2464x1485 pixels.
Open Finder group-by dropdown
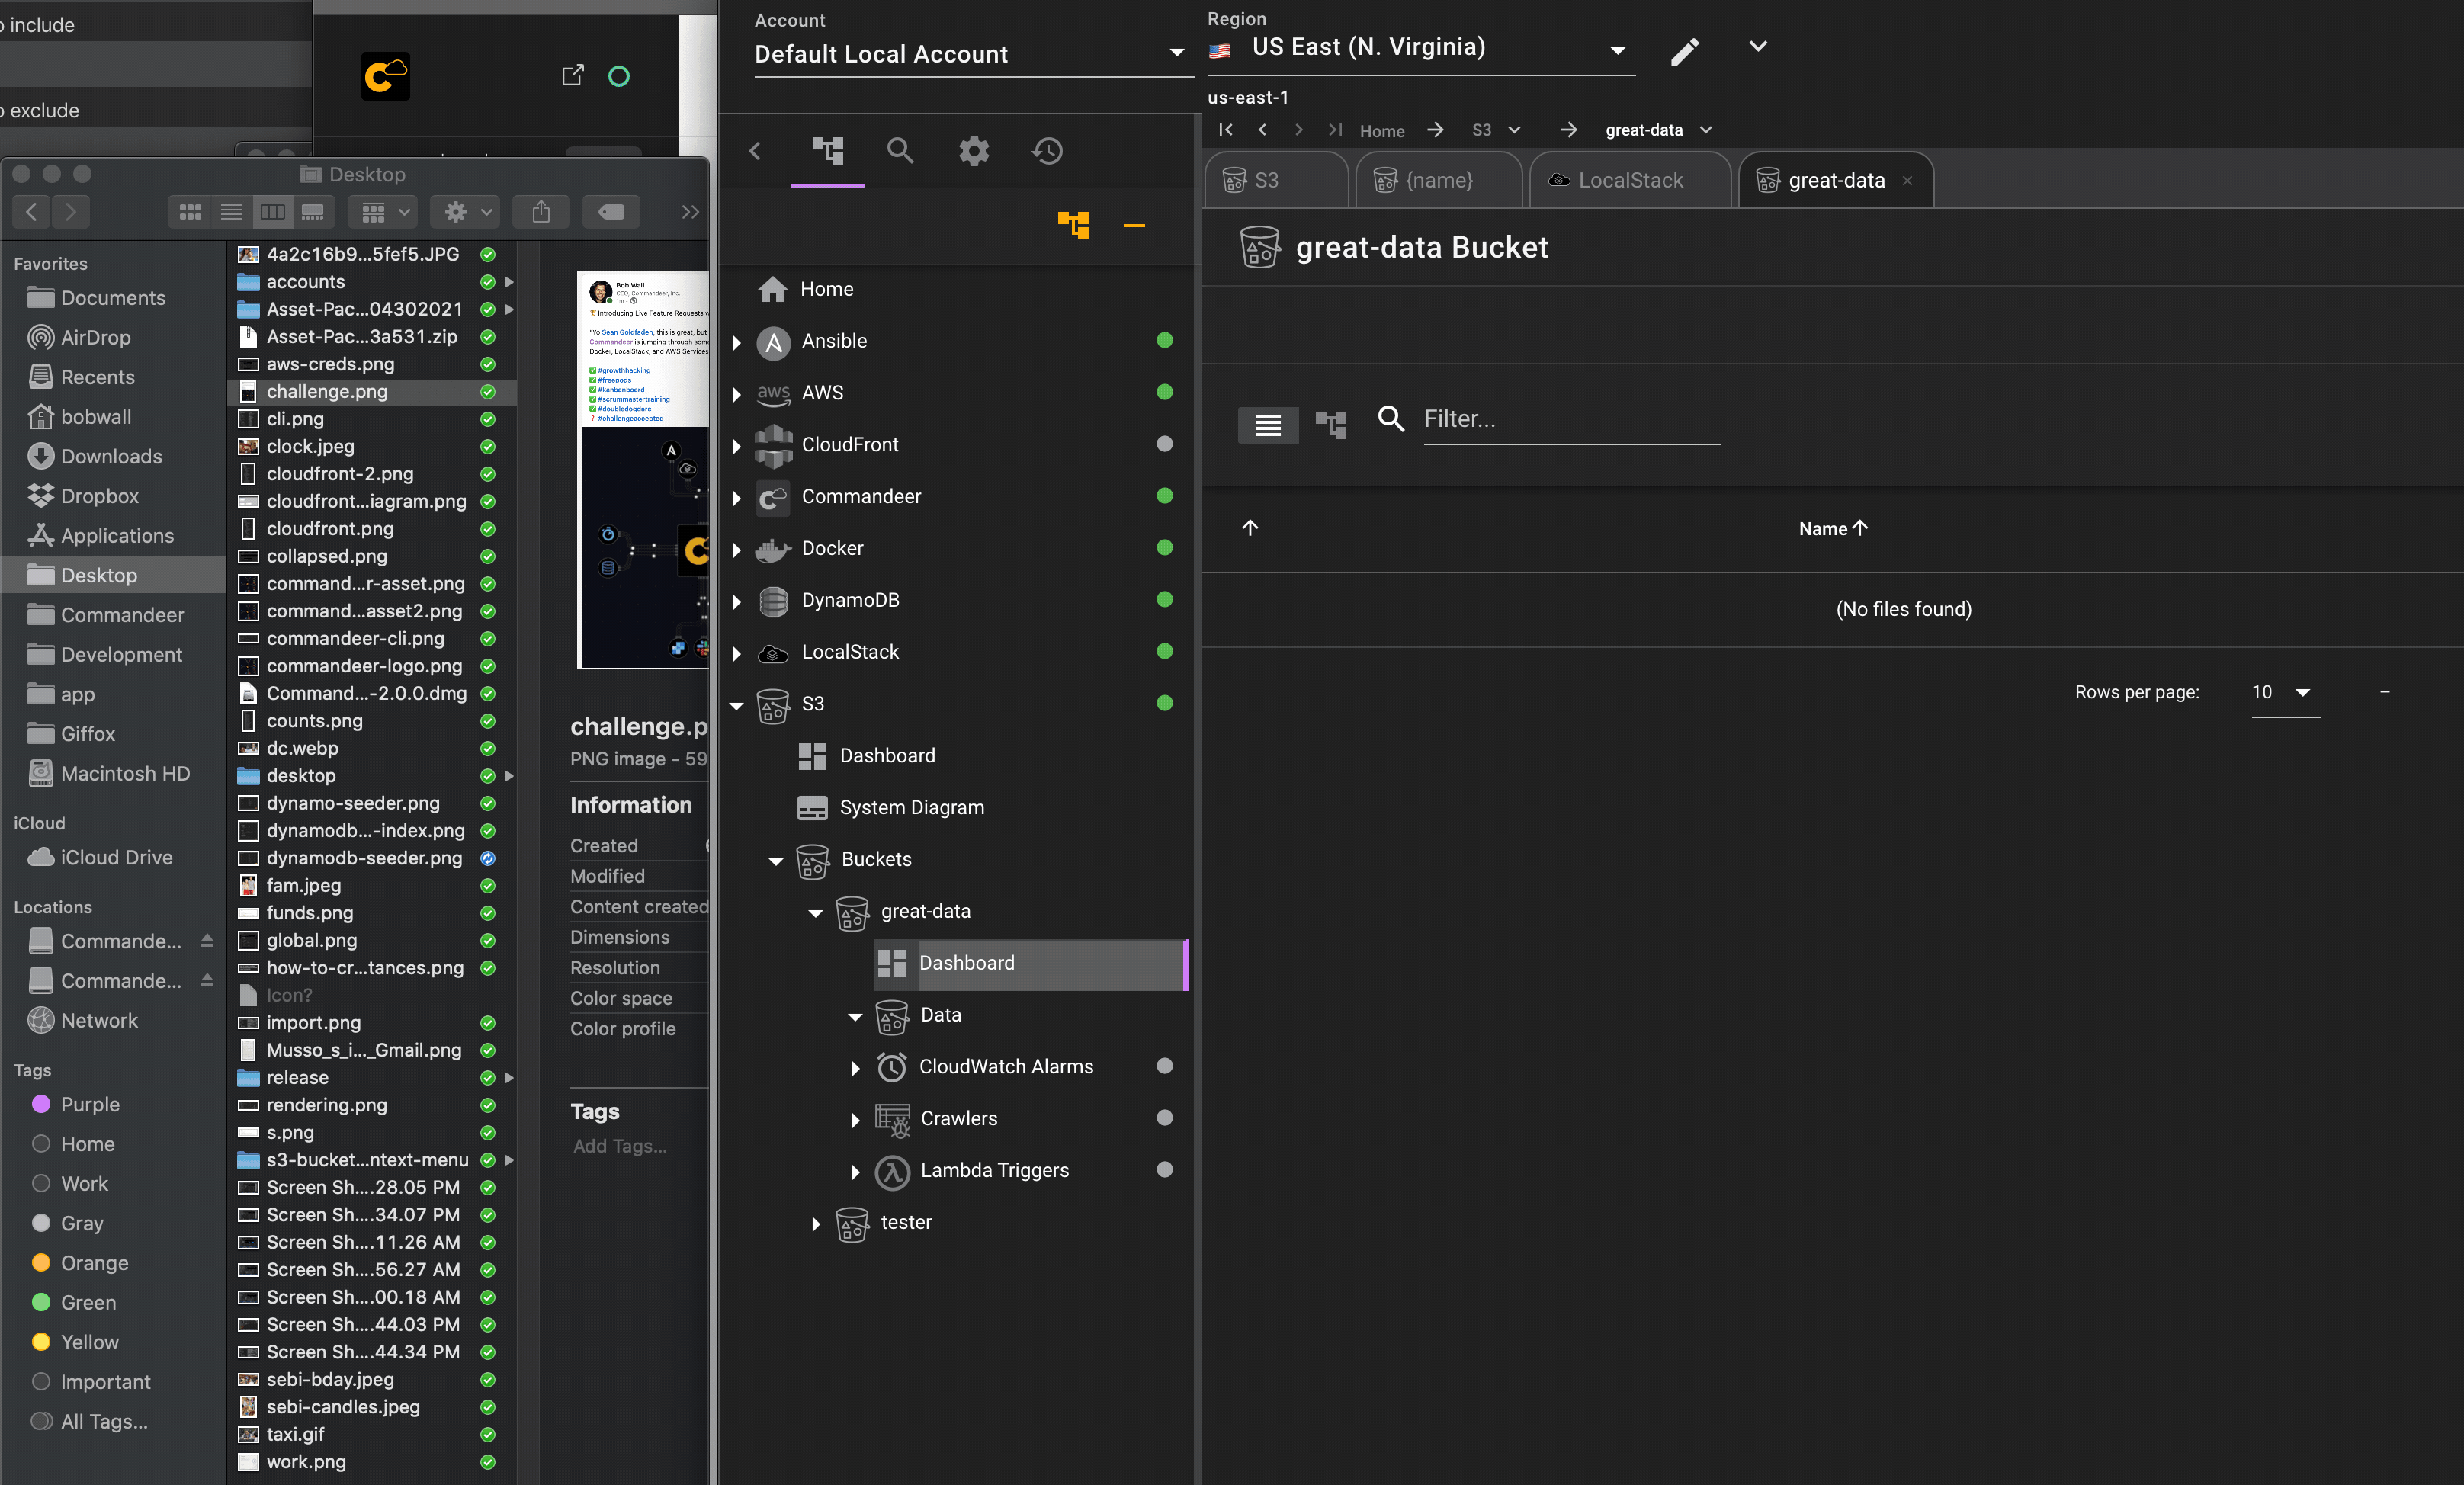pyautogui.click(x=382, y=211)
